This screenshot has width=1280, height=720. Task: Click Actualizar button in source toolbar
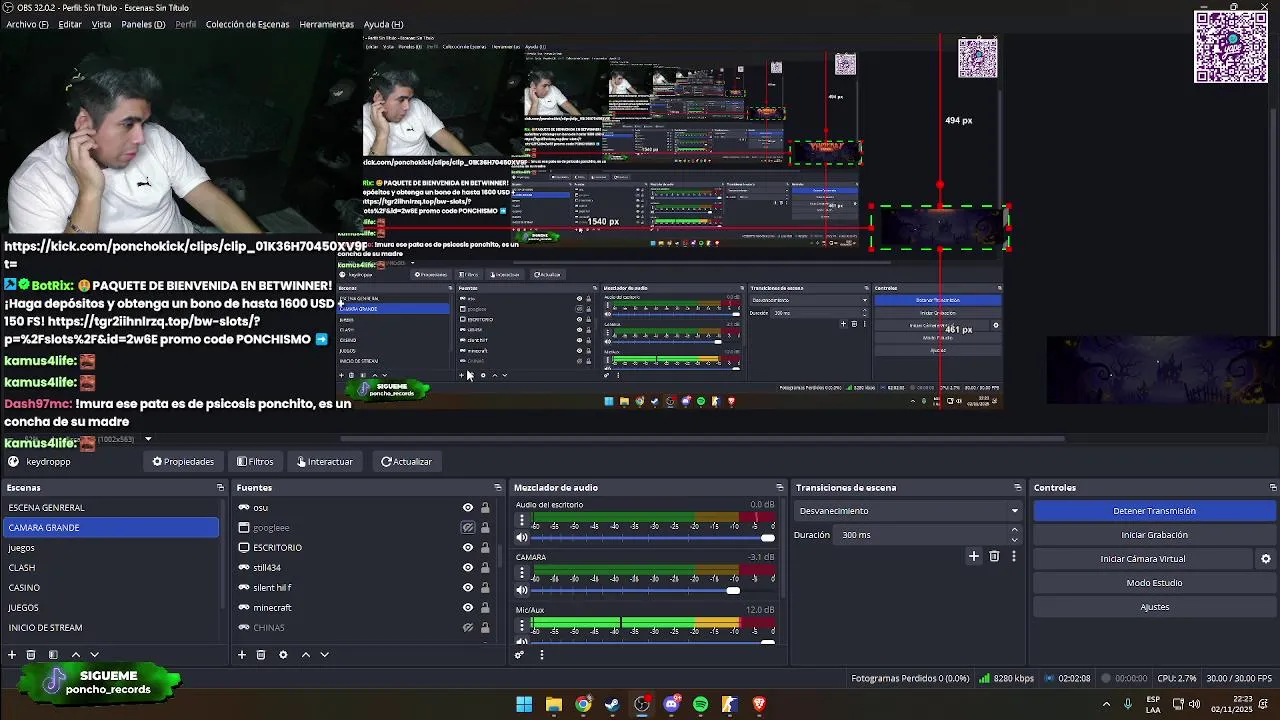pos(406,462)
